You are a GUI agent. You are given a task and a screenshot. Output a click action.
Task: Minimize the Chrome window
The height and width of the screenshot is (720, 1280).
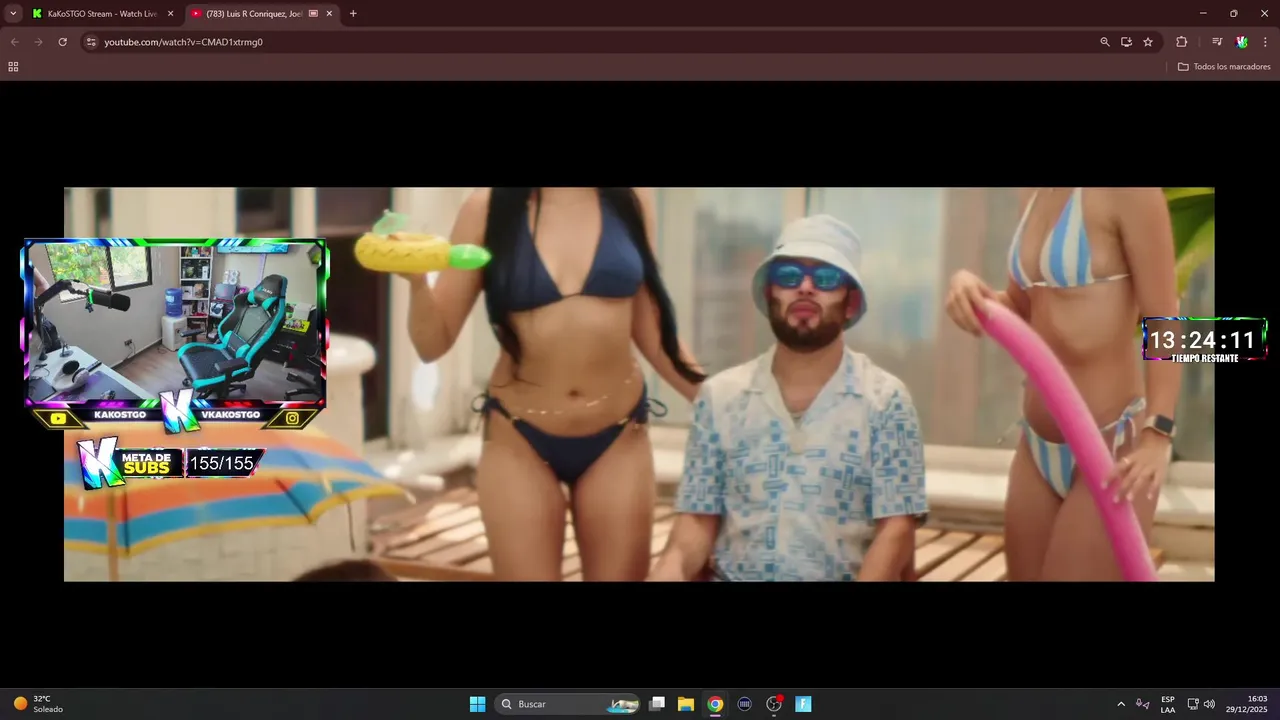[1203, 13]
